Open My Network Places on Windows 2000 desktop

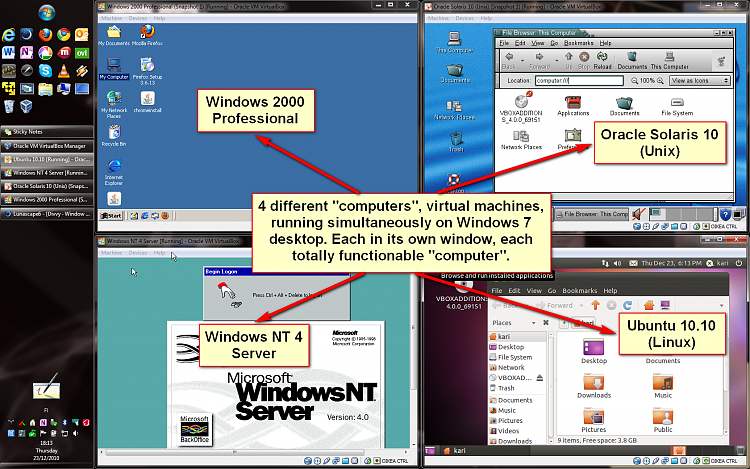click(114, 105)
